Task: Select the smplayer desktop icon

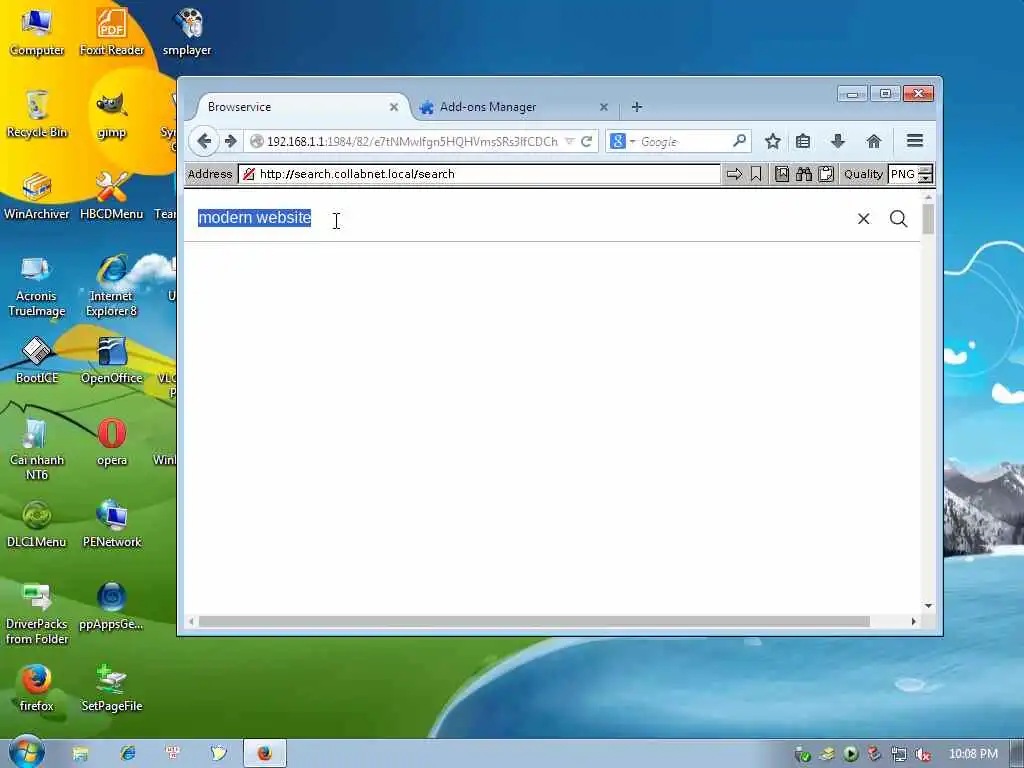Action: click(x=187, y=33)
